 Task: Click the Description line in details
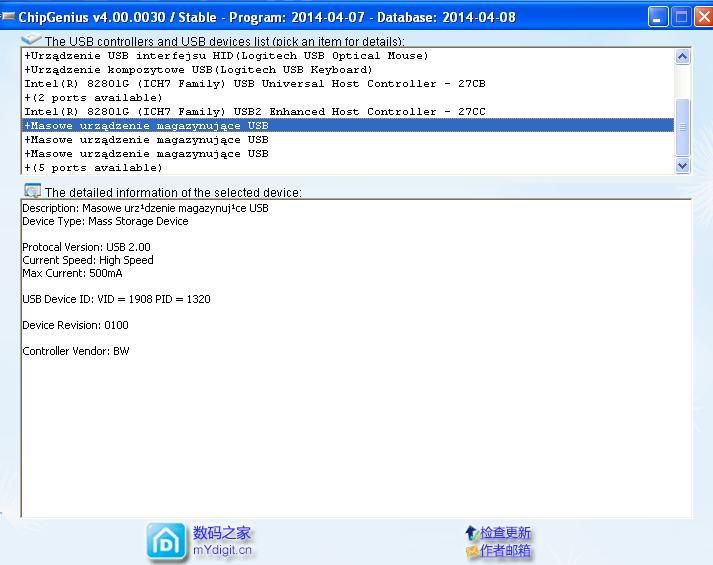click(146, 208)
